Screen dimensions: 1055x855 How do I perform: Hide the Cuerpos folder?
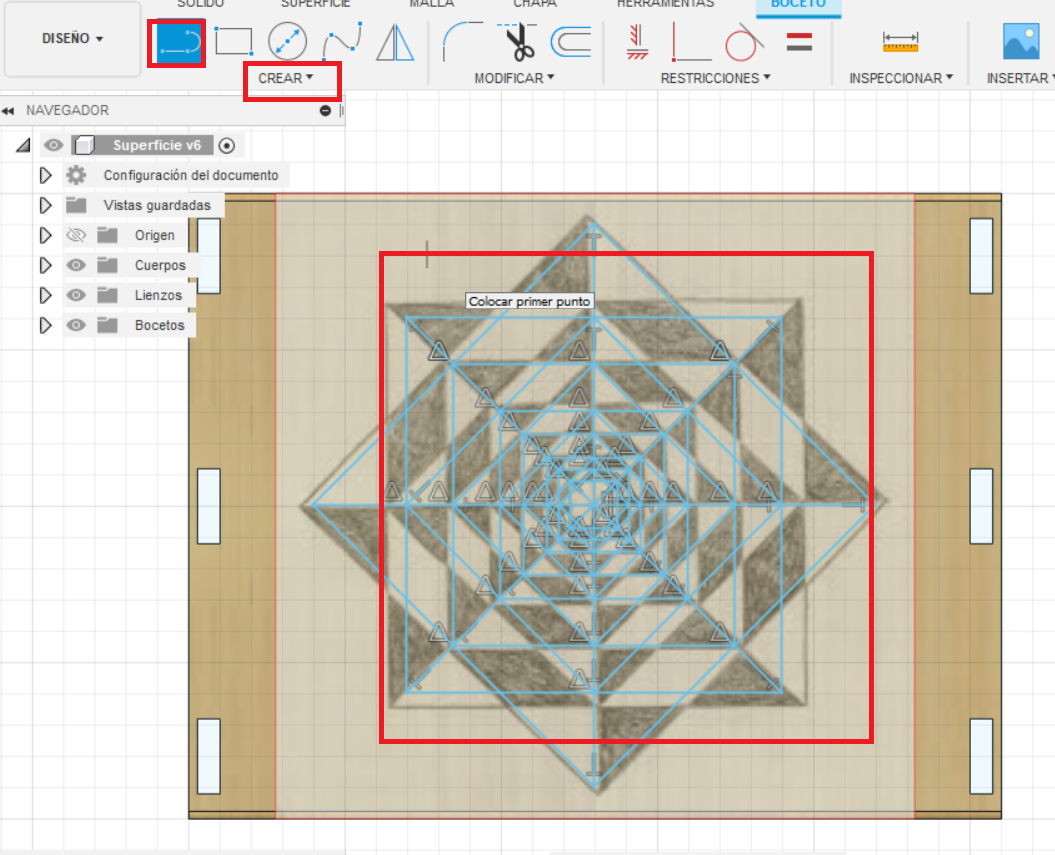[x=76, y=265]
